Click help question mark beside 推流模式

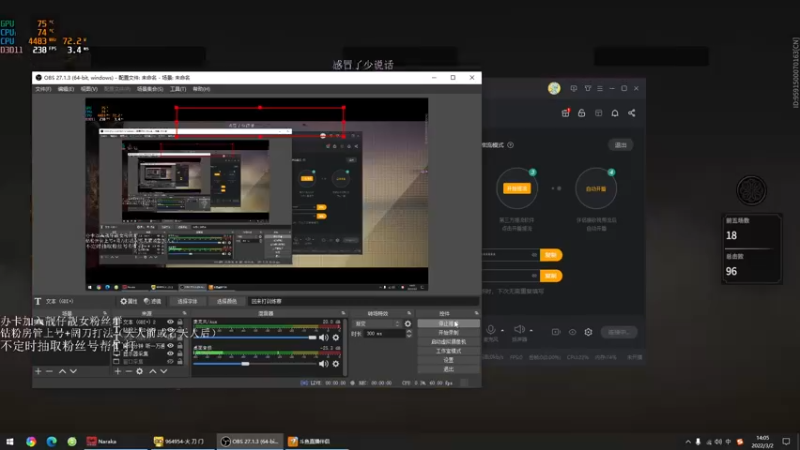coord(511,145)
